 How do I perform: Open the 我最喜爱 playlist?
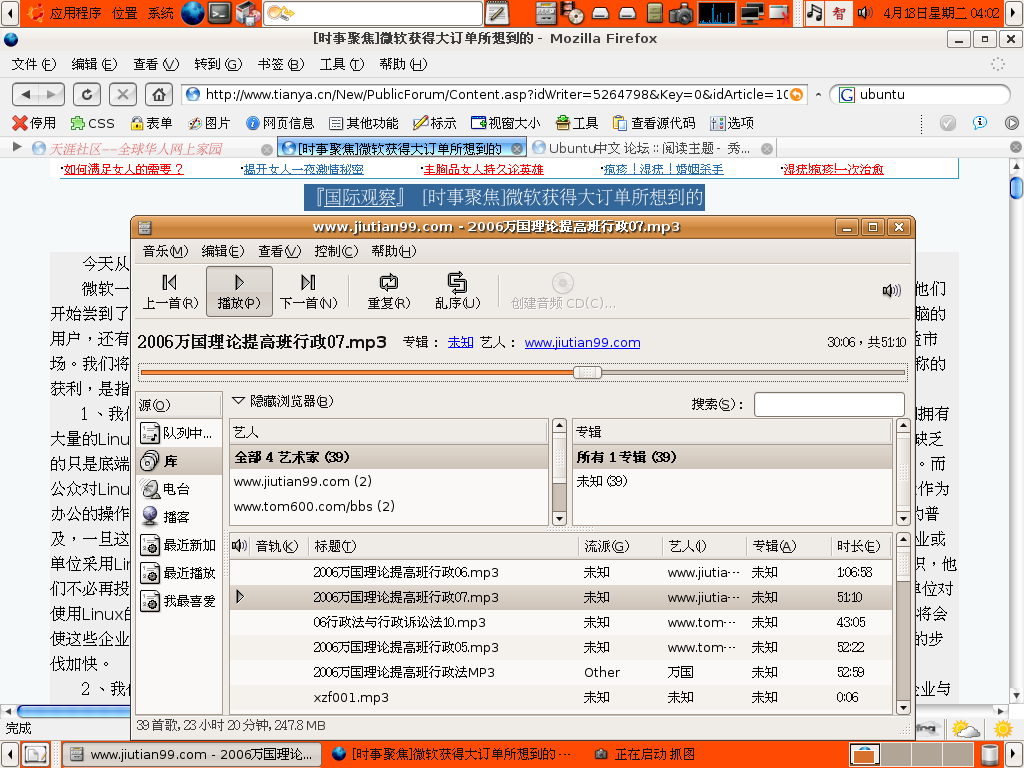point(178,601)
